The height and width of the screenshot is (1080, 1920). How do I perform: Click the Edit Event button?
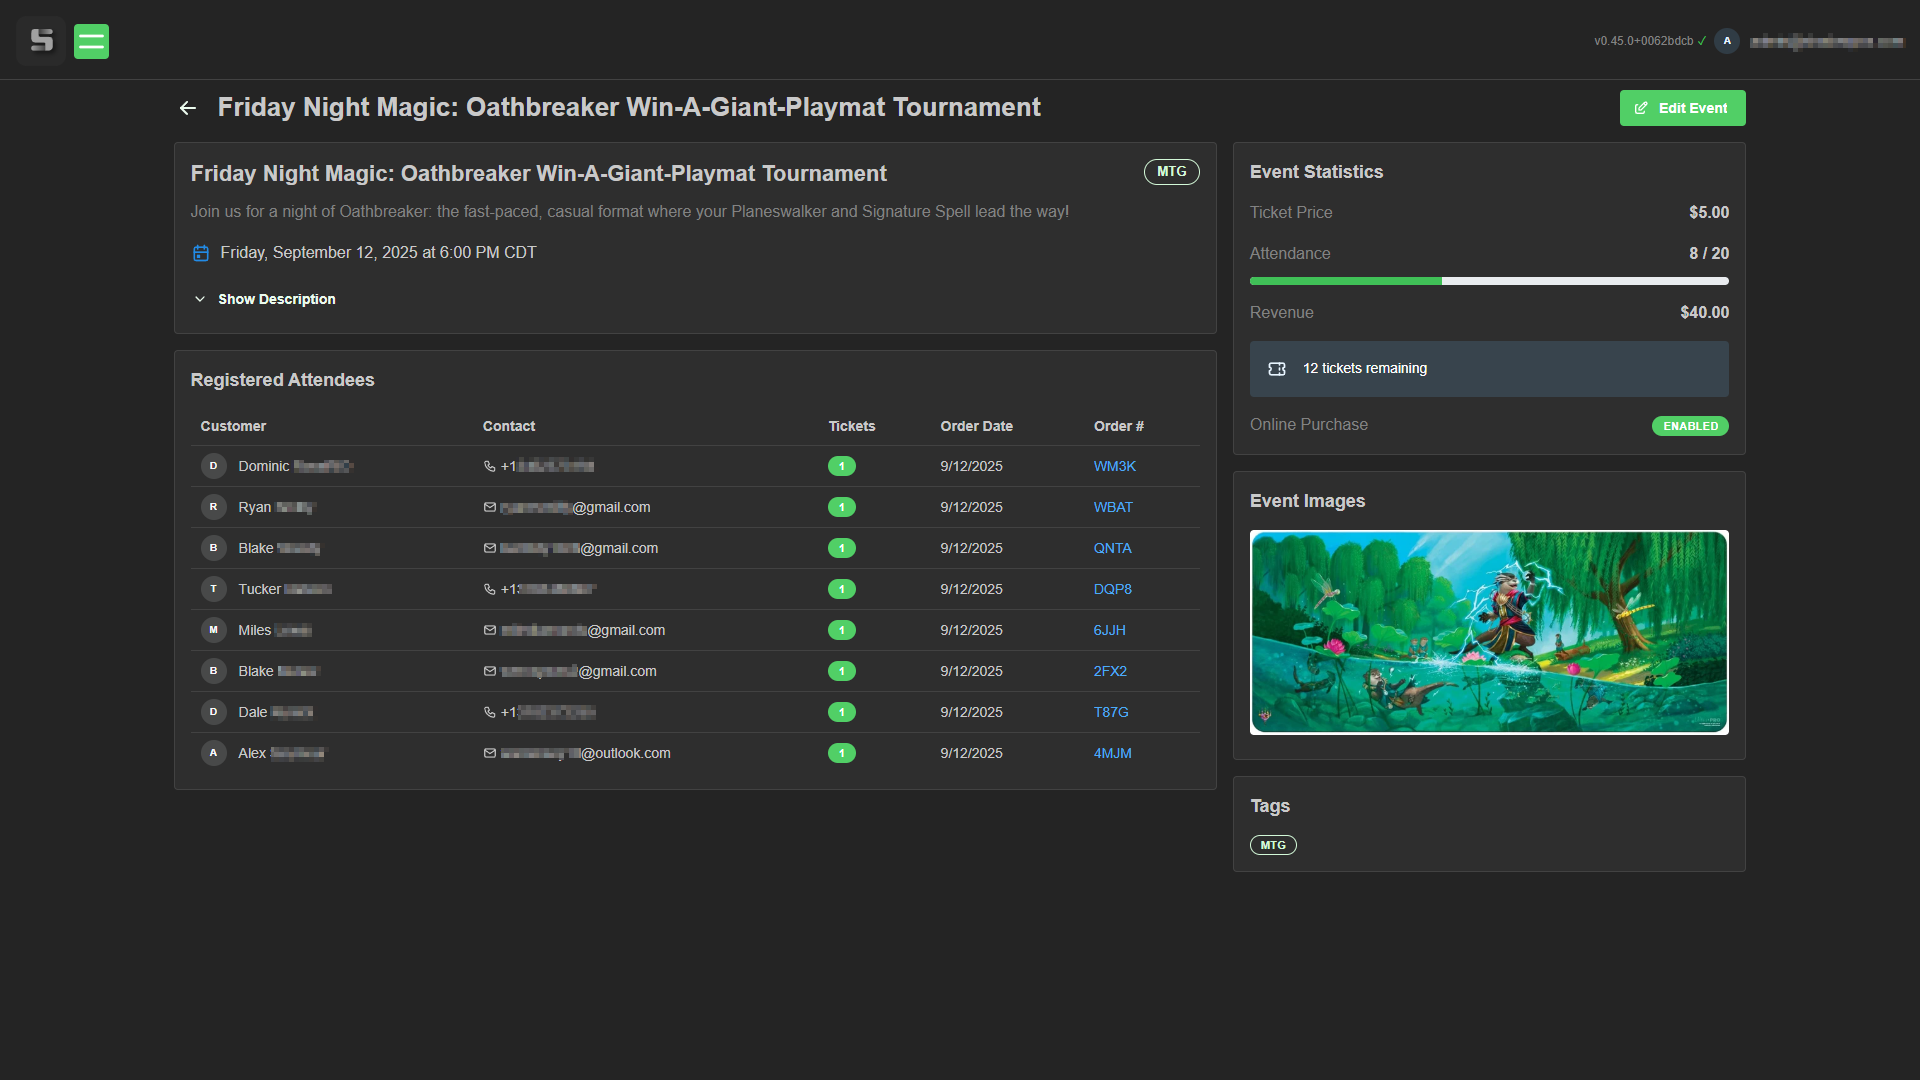[1682, 108]
